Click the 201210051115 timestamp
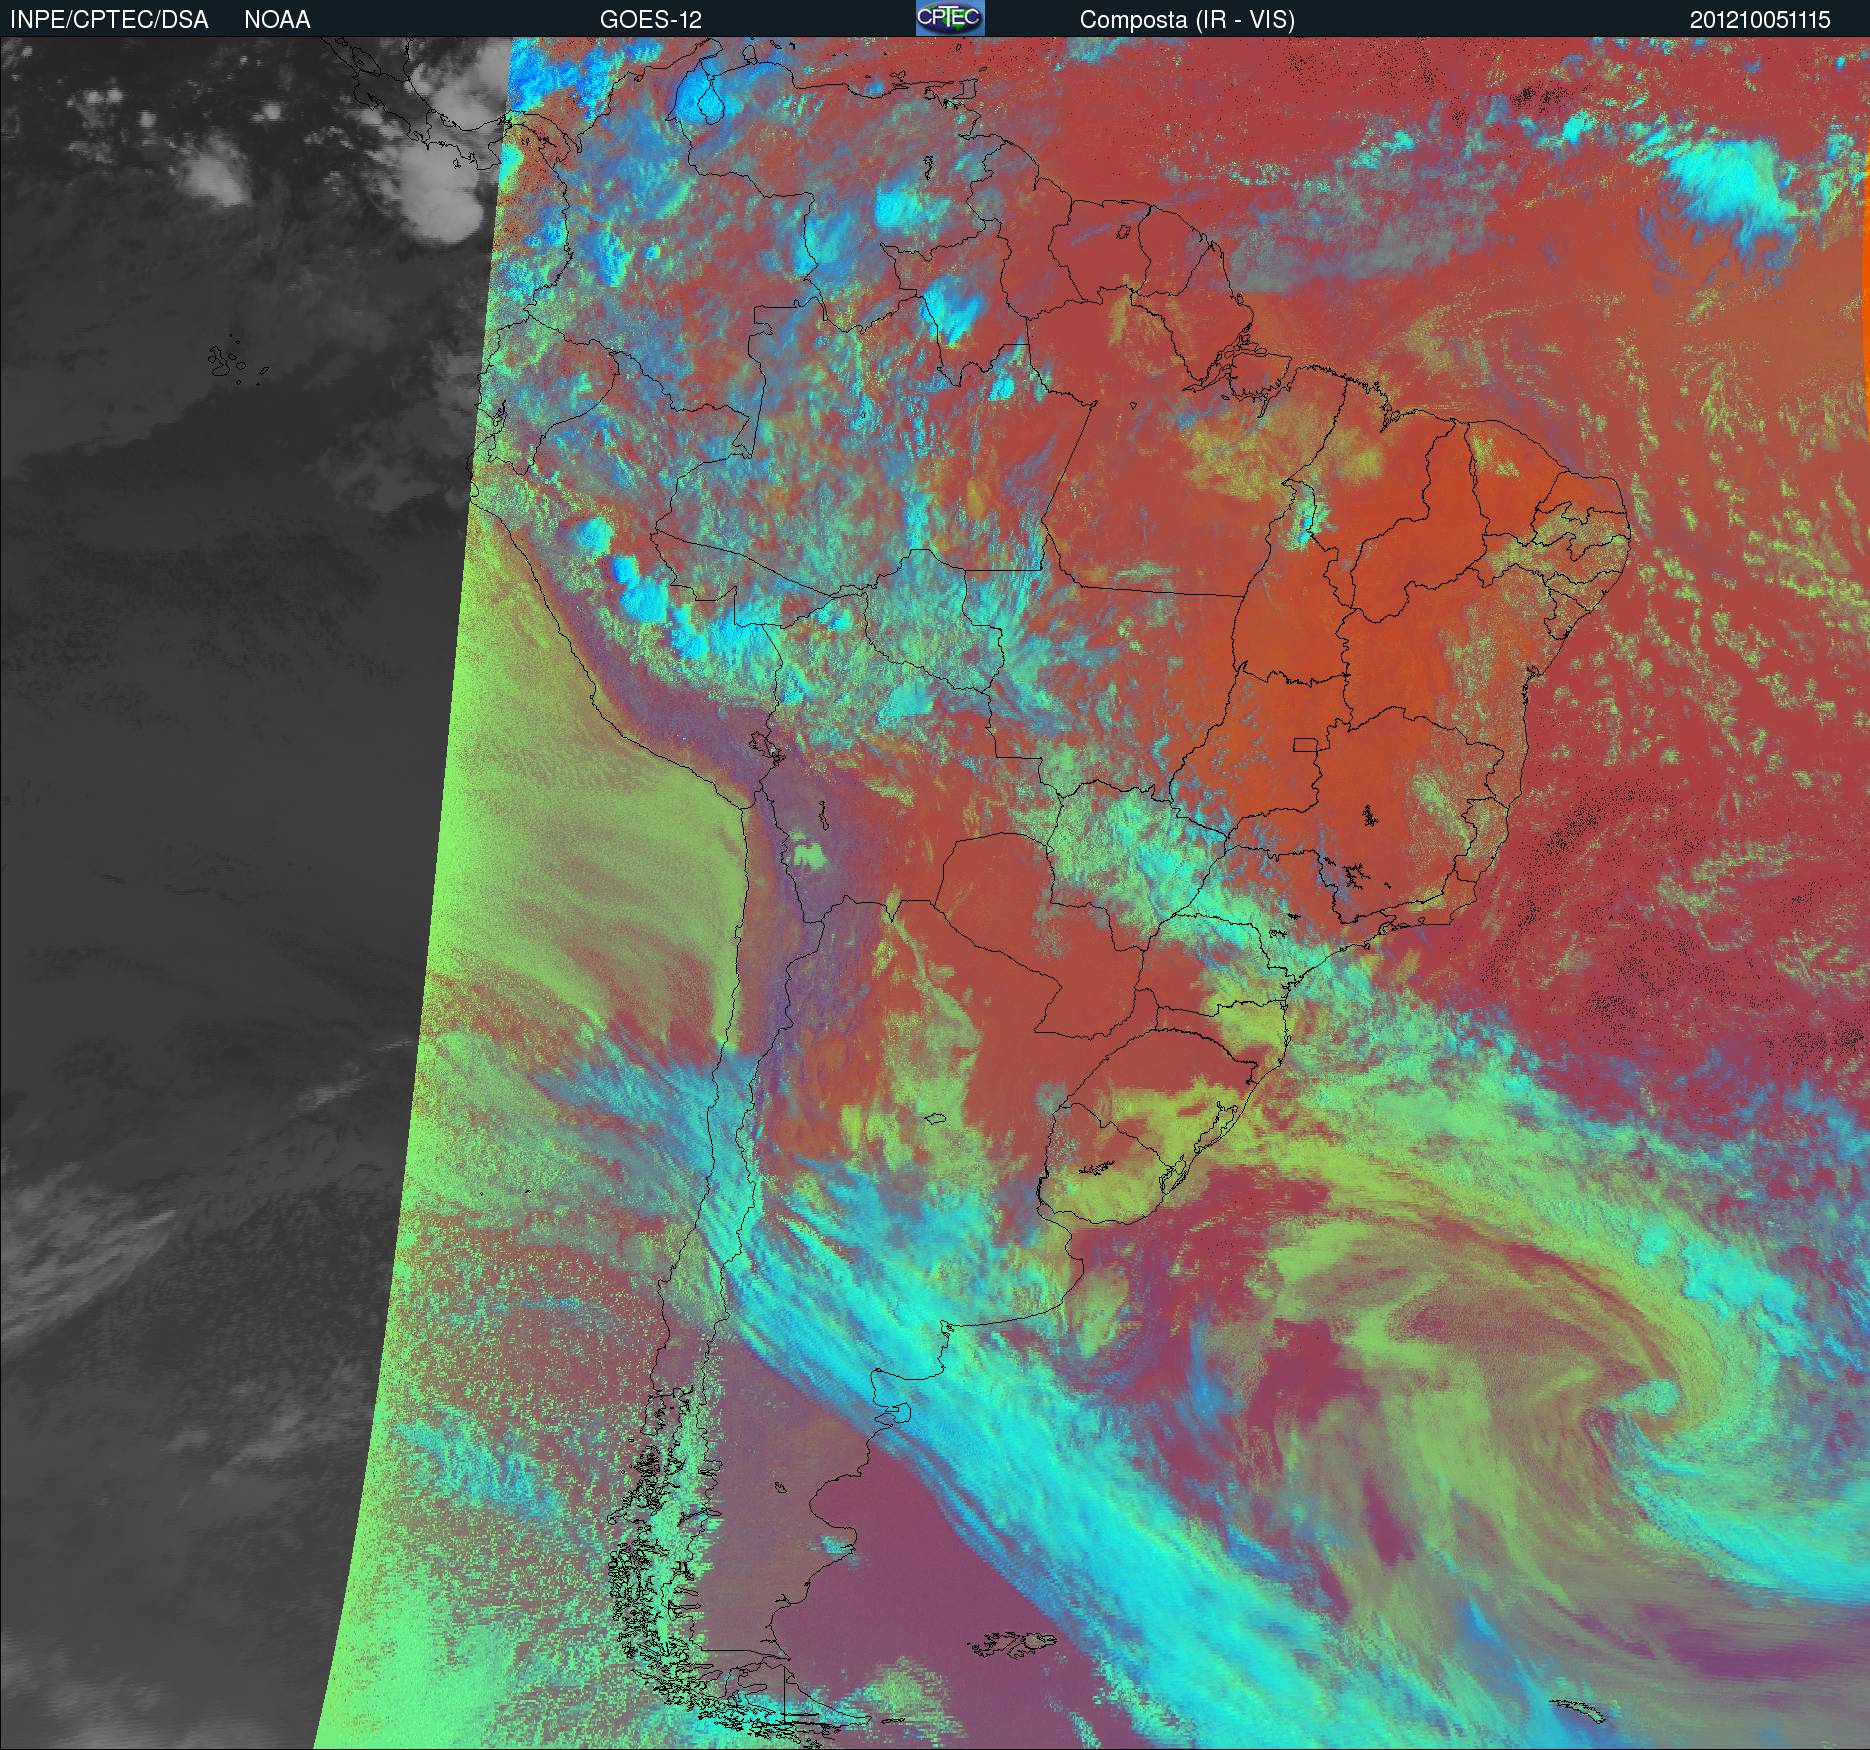Viewport: 1870px width, 1750px height. pyautogui.click(x=1761, y=20)
